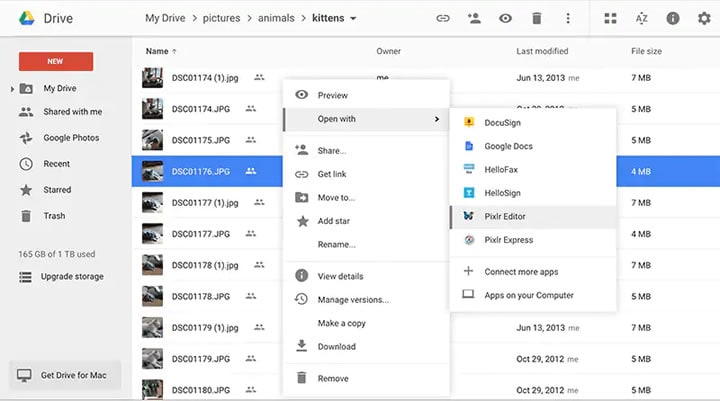Viewport: 720px width, 401px height.
Task: Select Download in the context menu
Action: pos(336,347)
